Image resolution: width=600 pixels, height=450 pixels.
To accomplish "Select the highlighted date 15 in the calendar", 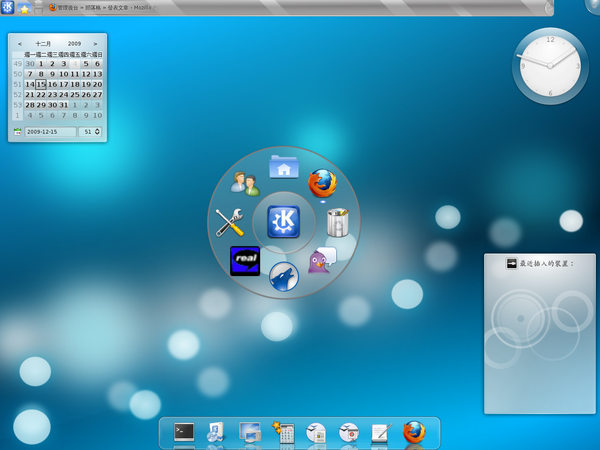I will click(41, 84).
